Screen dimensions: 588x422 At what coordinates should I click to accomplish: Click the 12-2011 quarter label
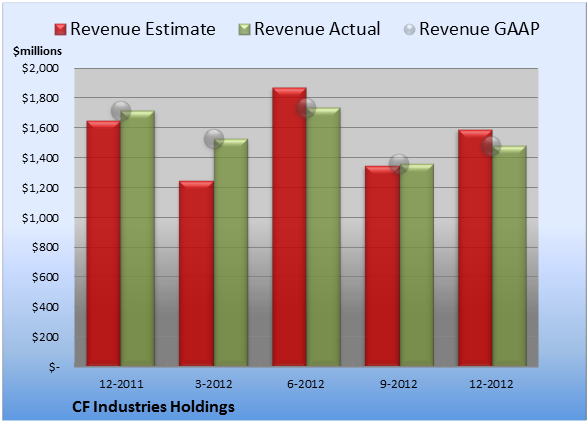121,384
